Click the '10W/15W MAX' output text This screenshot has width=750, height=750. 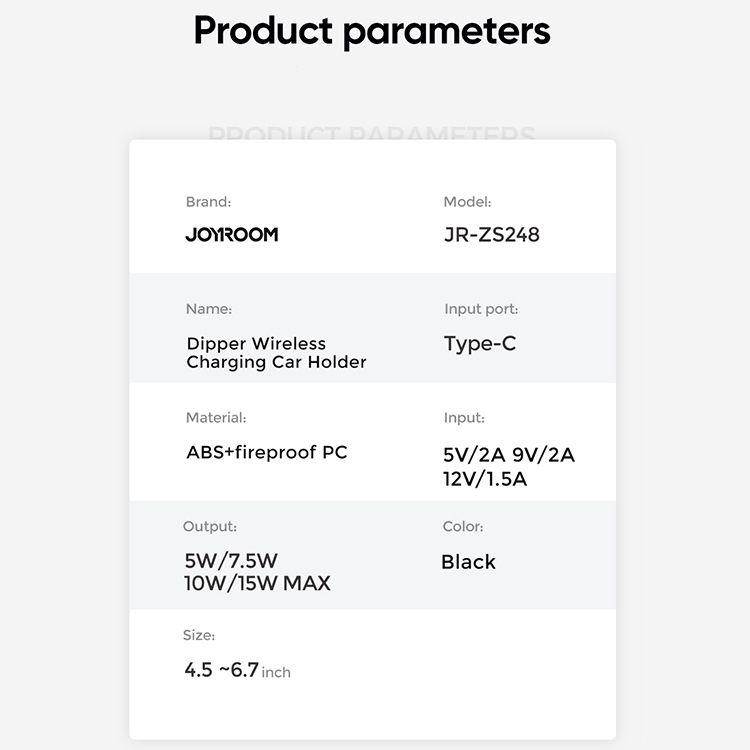coord(257,584)
